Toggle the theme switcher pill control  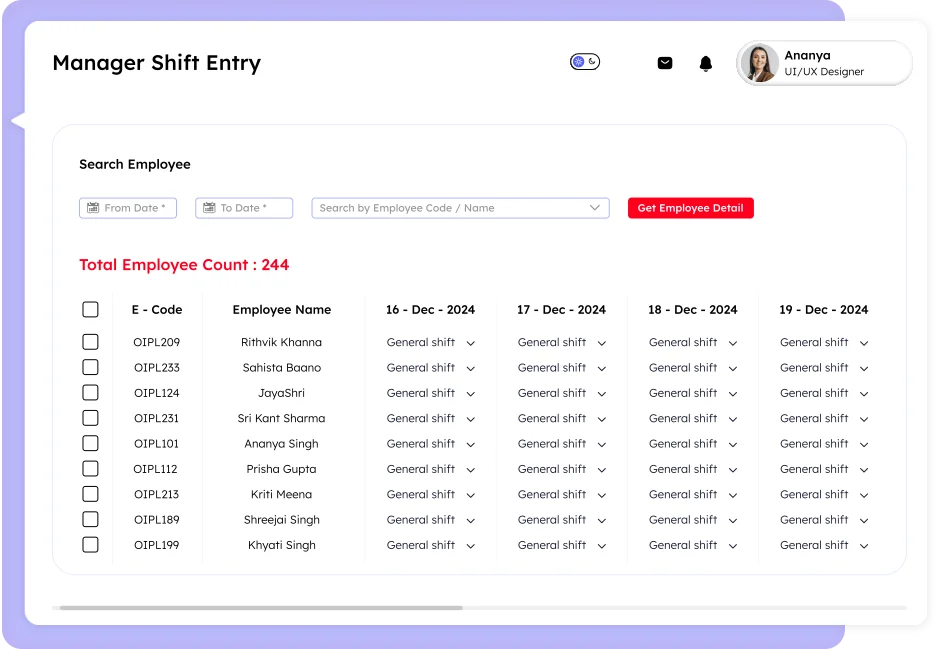(x=585, y=61)
